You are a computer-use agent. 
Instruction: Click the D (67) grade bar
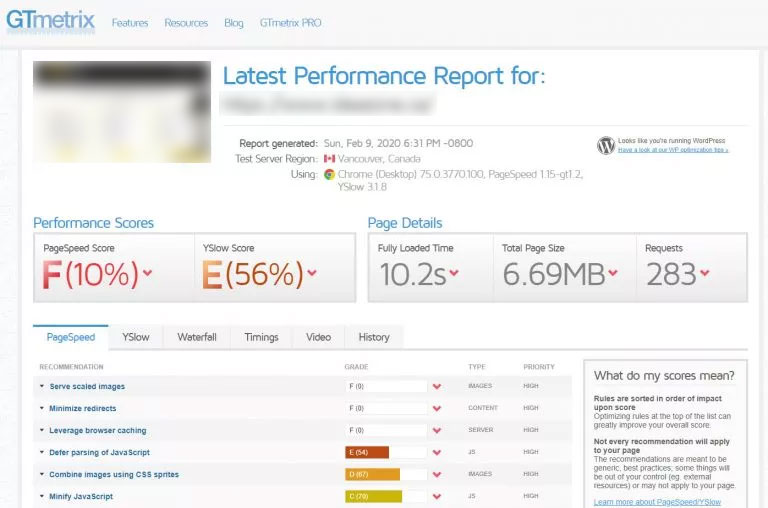372,474
